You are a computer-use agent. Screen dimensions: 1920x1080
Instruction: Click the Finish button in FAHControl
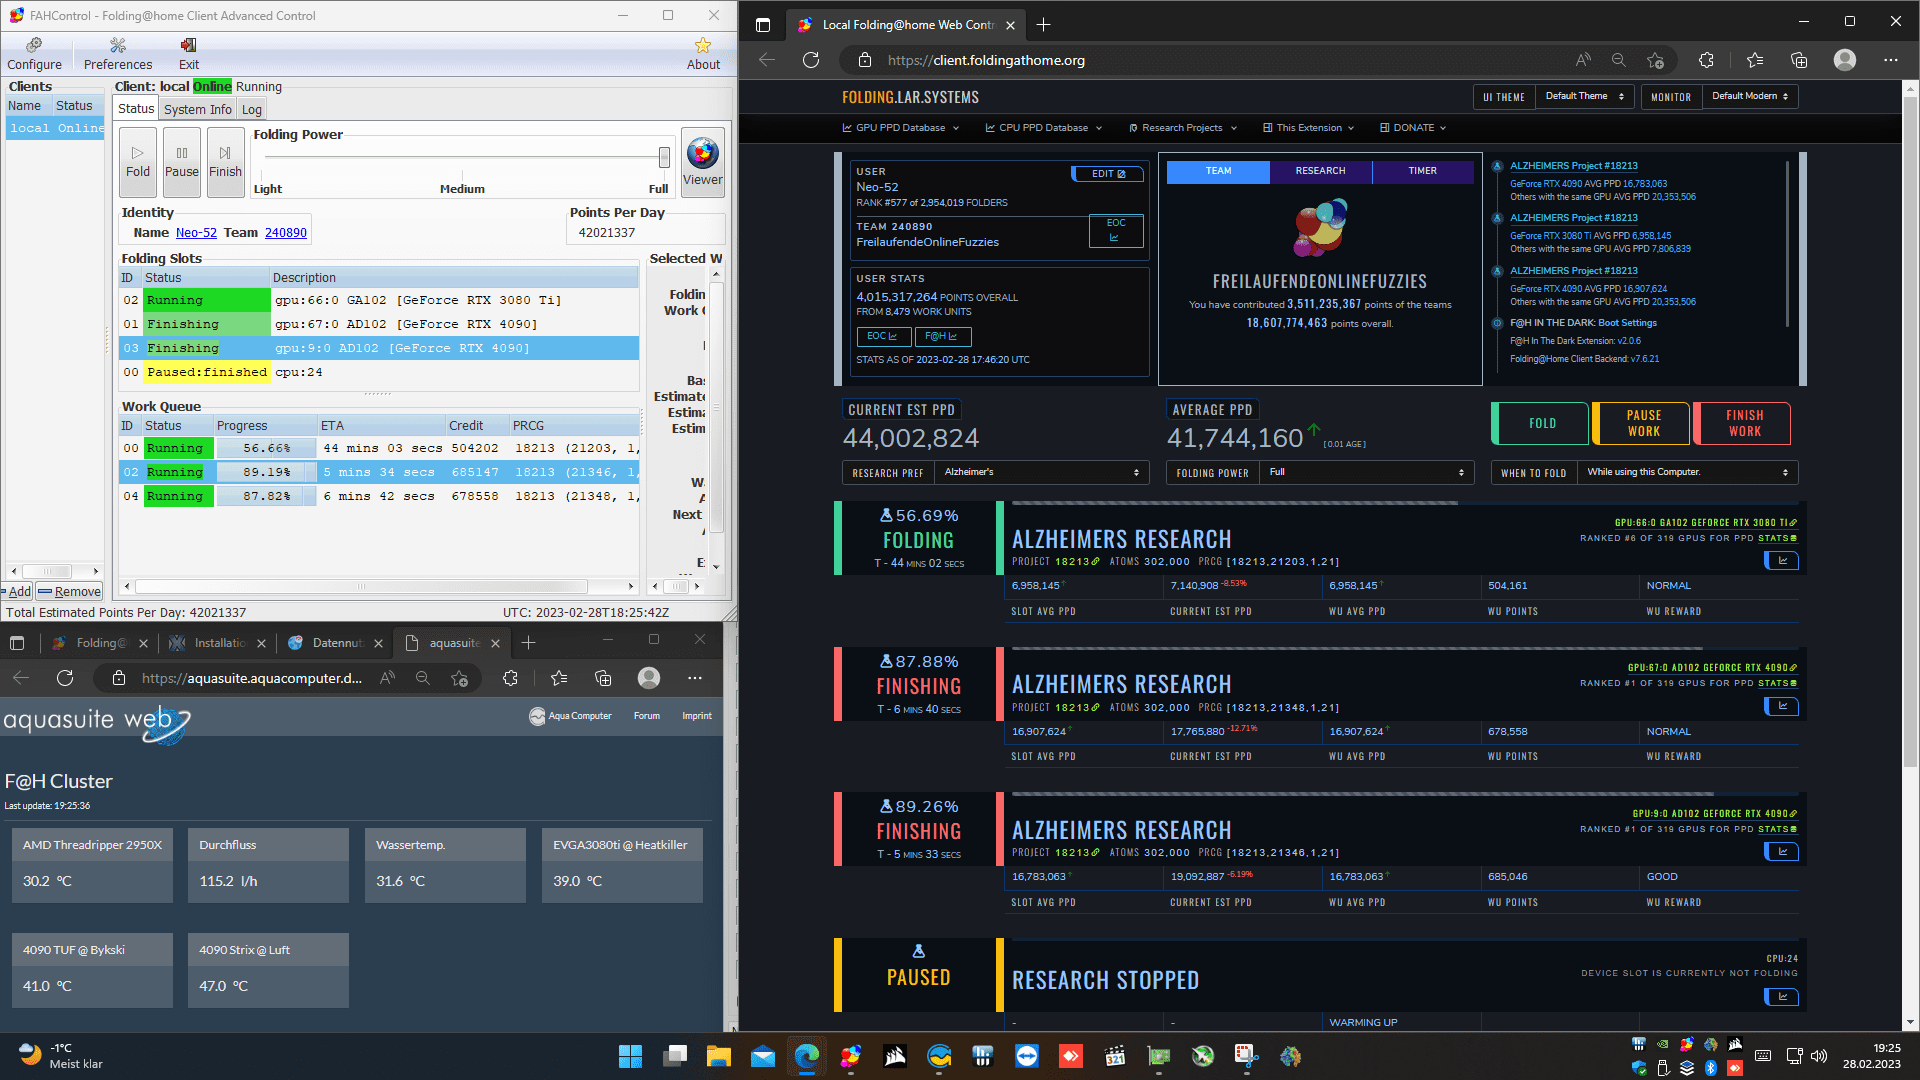coord(225,161)
